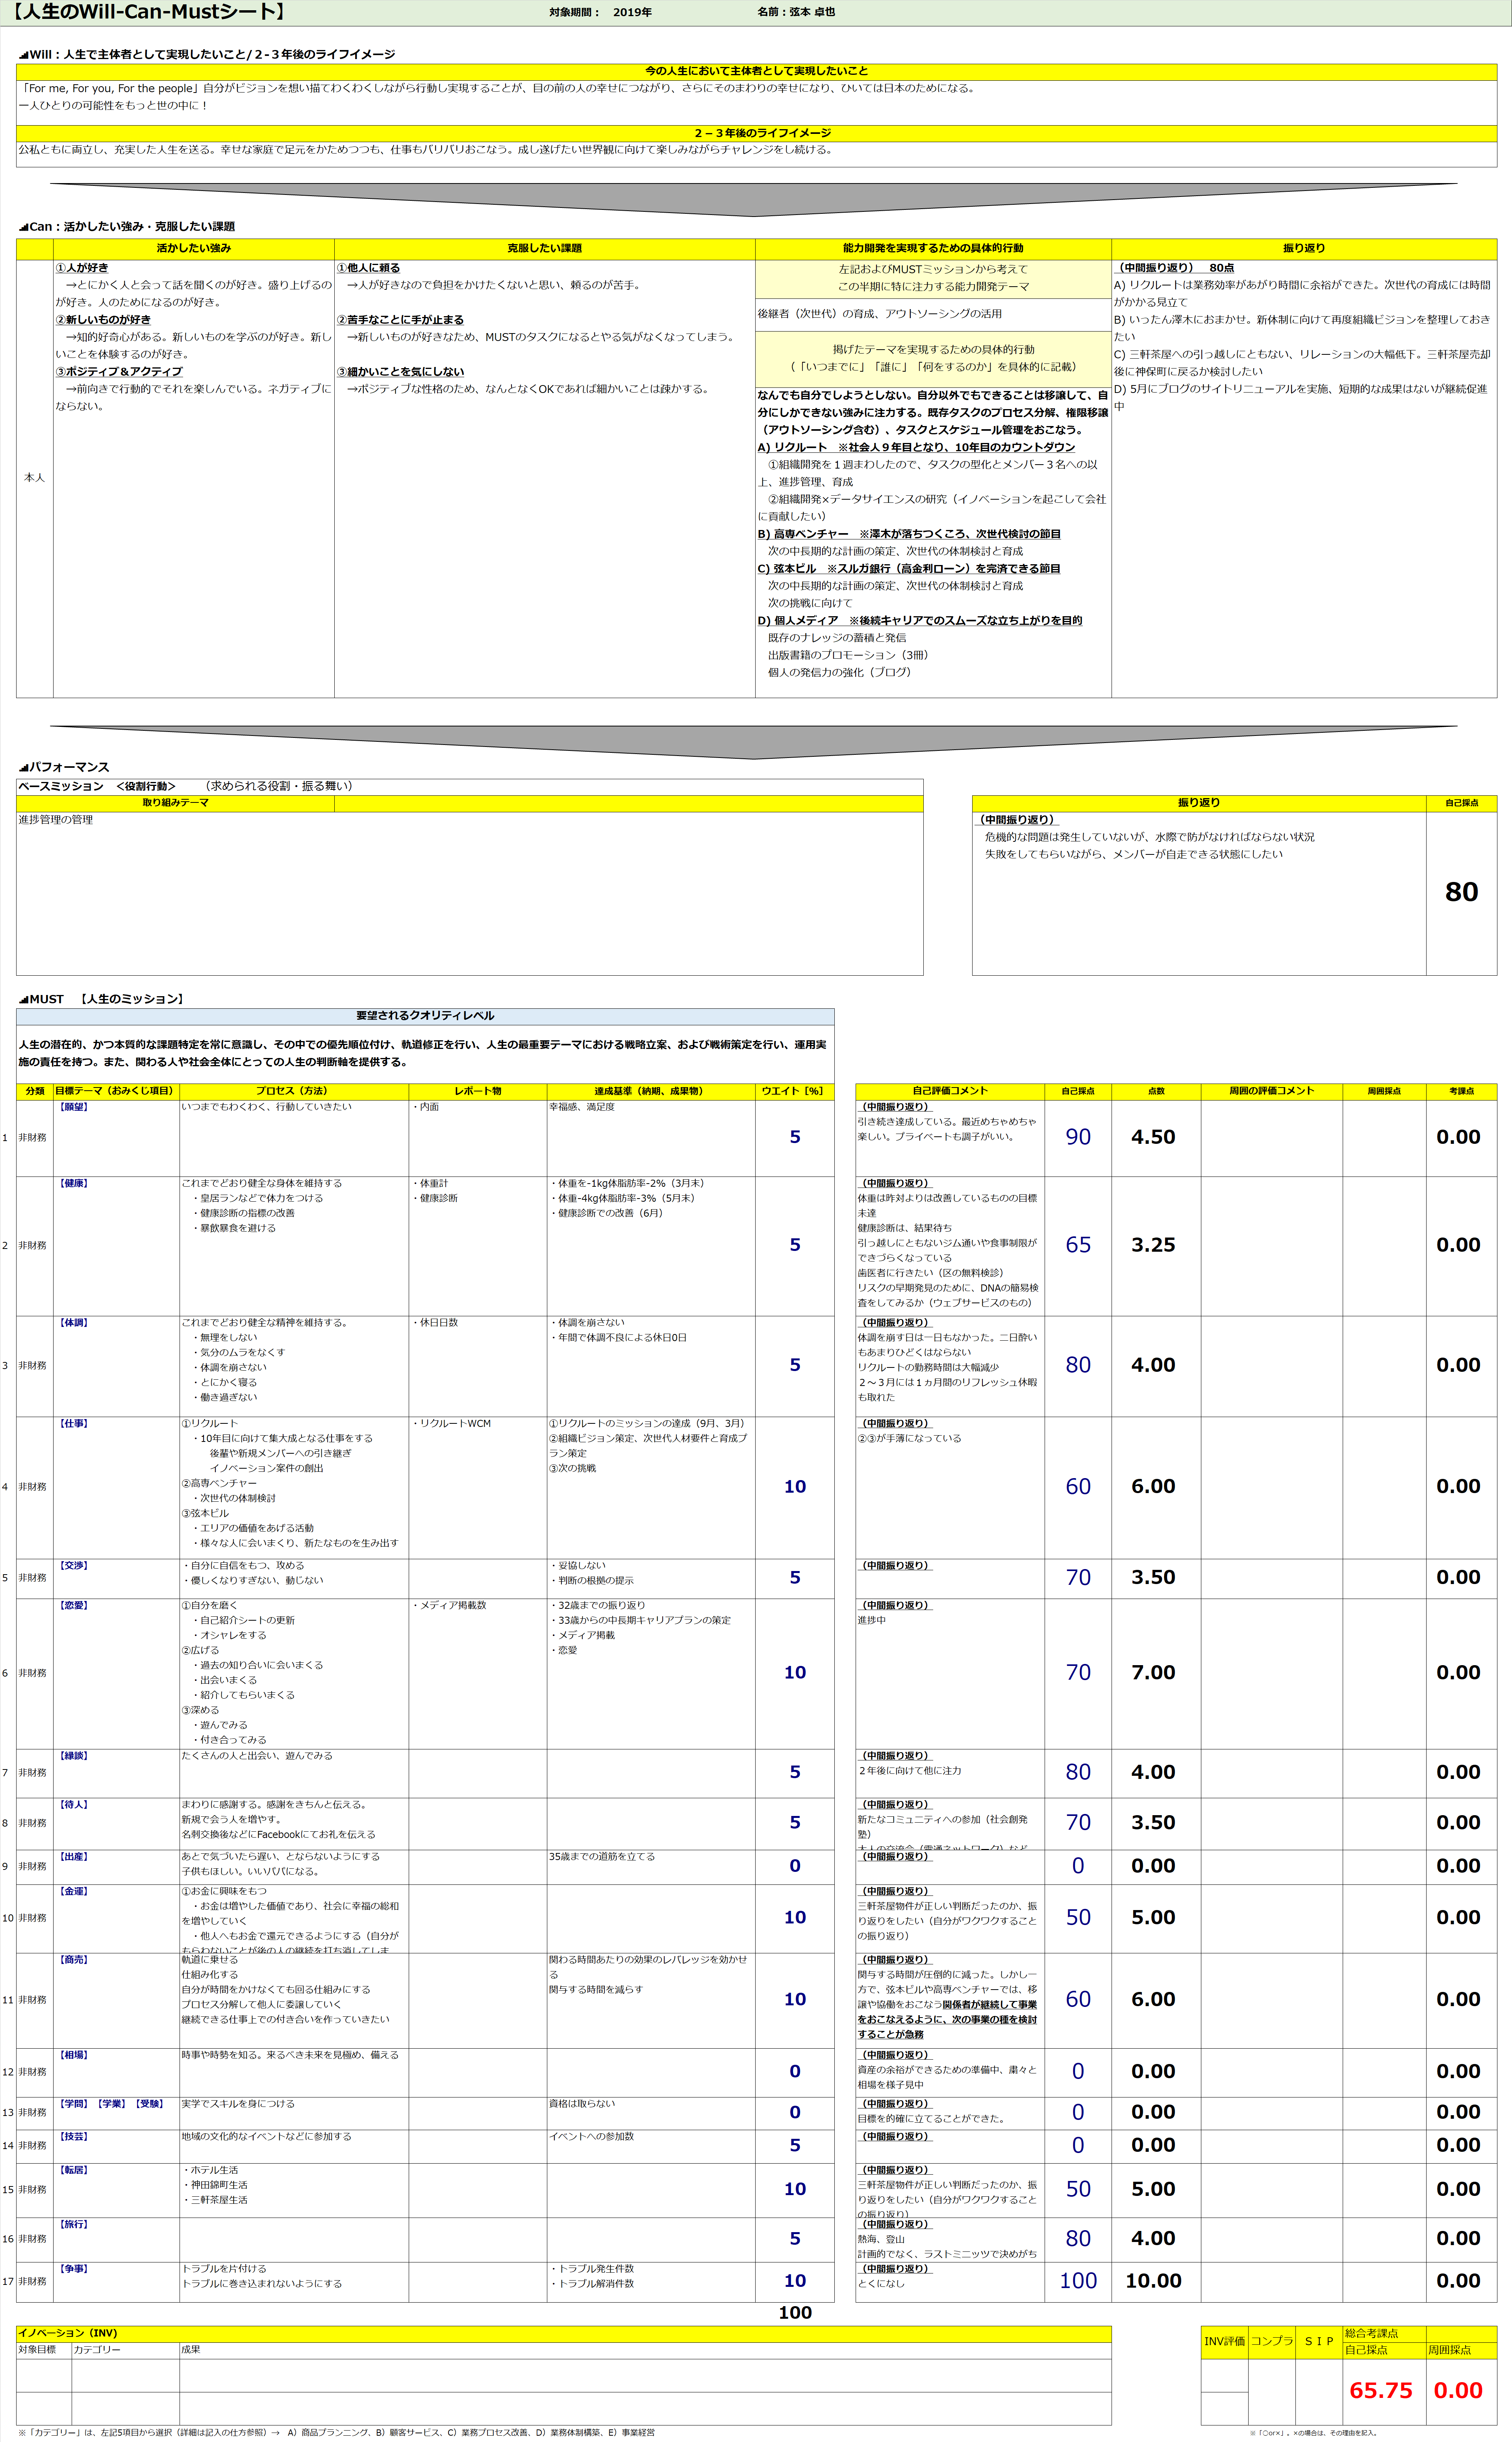Select the 名前：弦本 卓也 cell
The image size is (1512, 2442).
pos(796,12)
